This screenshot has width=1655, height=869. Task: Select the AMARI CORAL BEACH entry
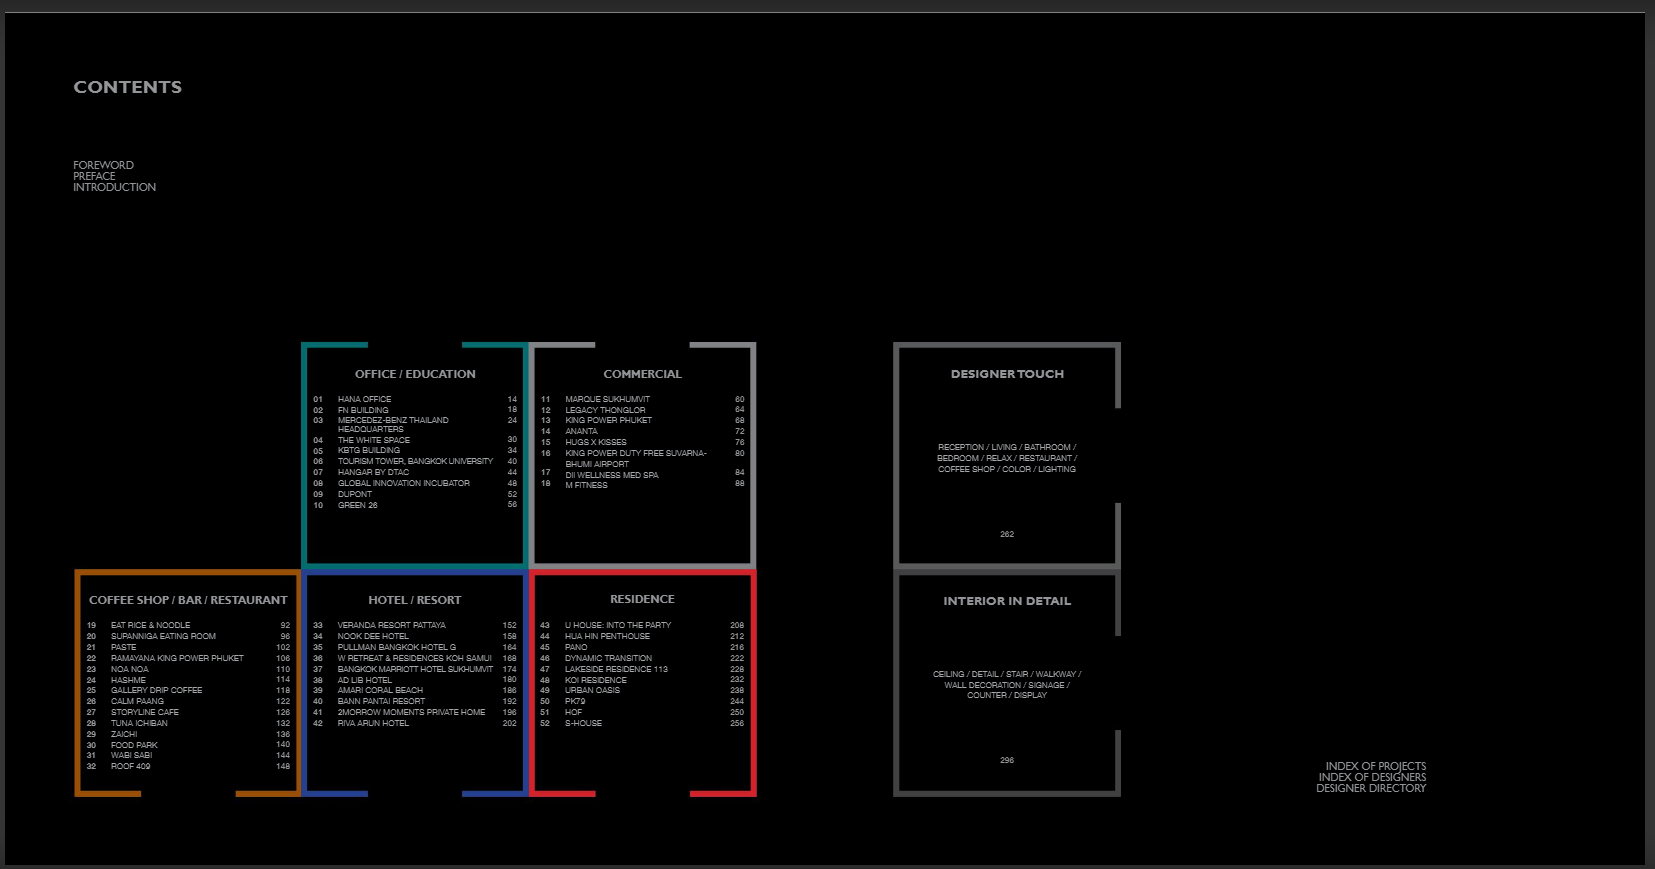(x=380, y=690)
